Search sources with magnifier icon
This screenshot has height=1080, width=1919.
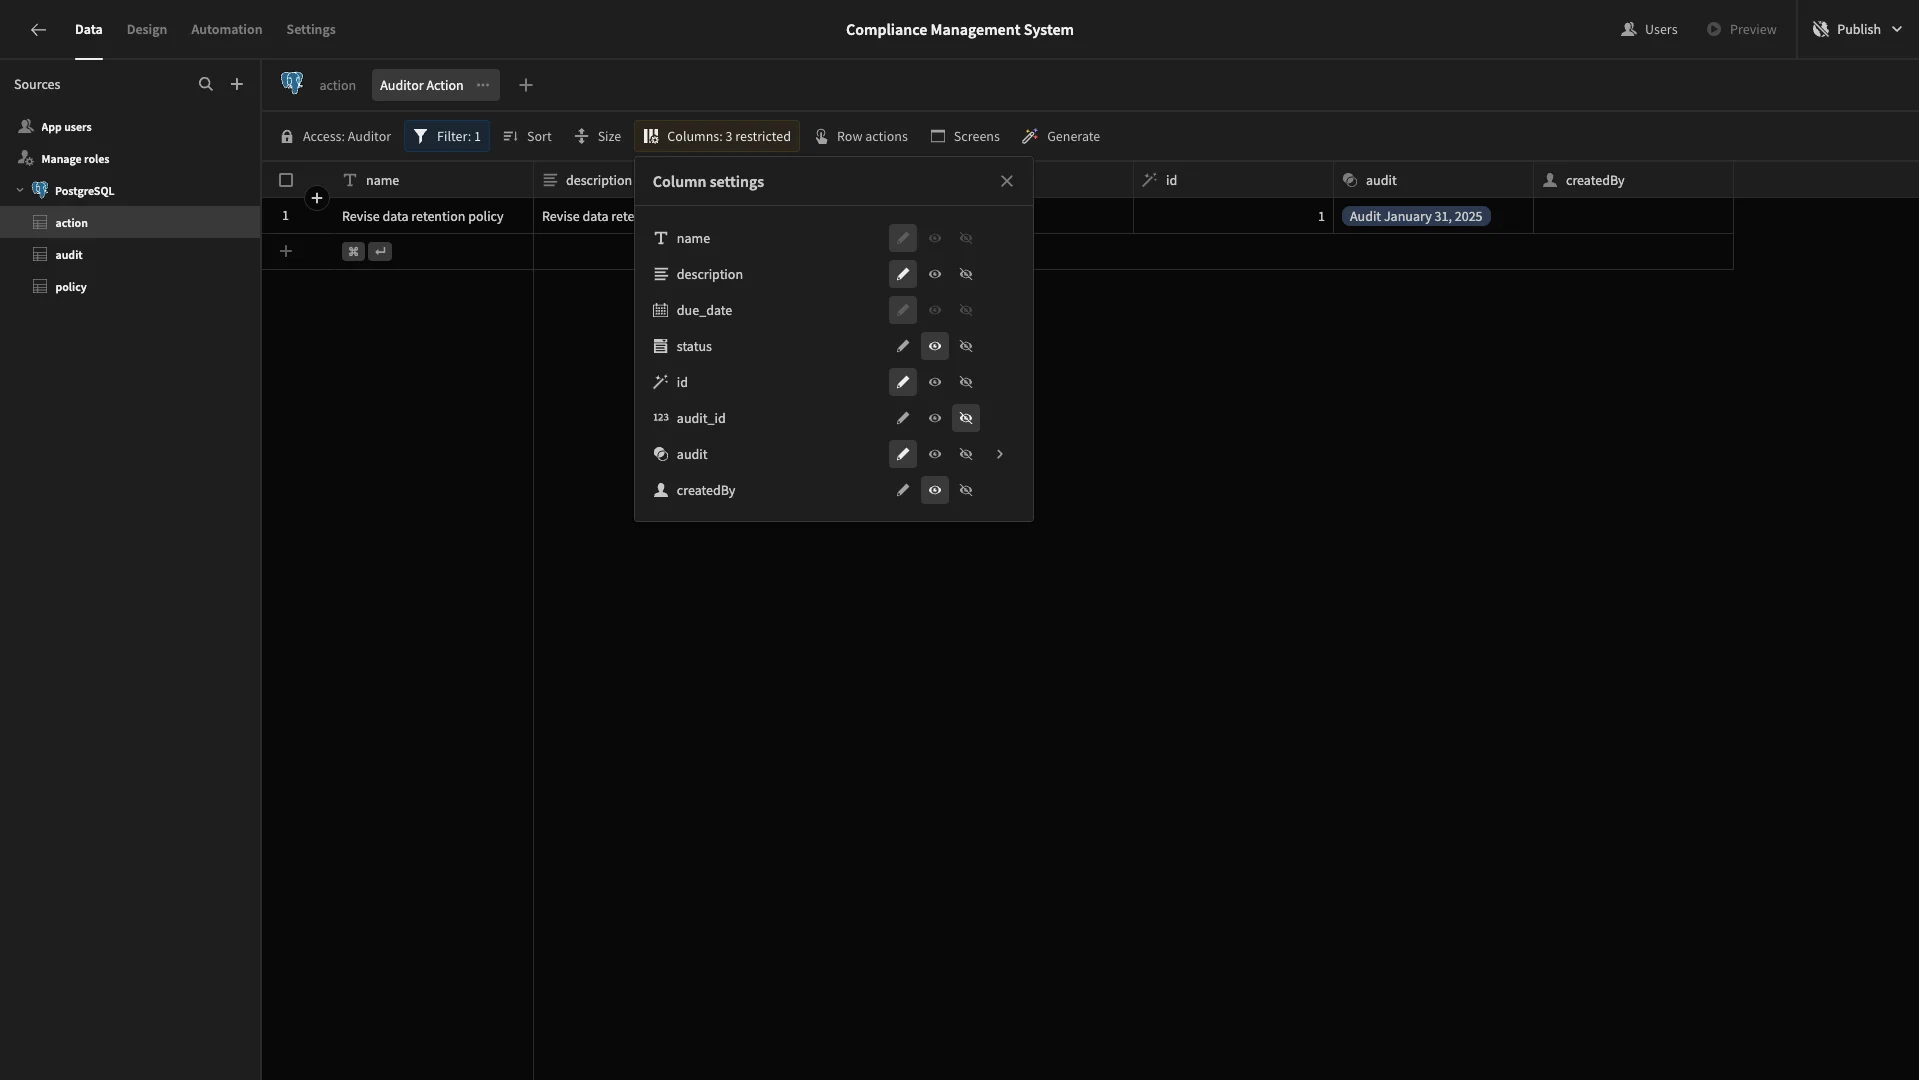coord(206,85)
